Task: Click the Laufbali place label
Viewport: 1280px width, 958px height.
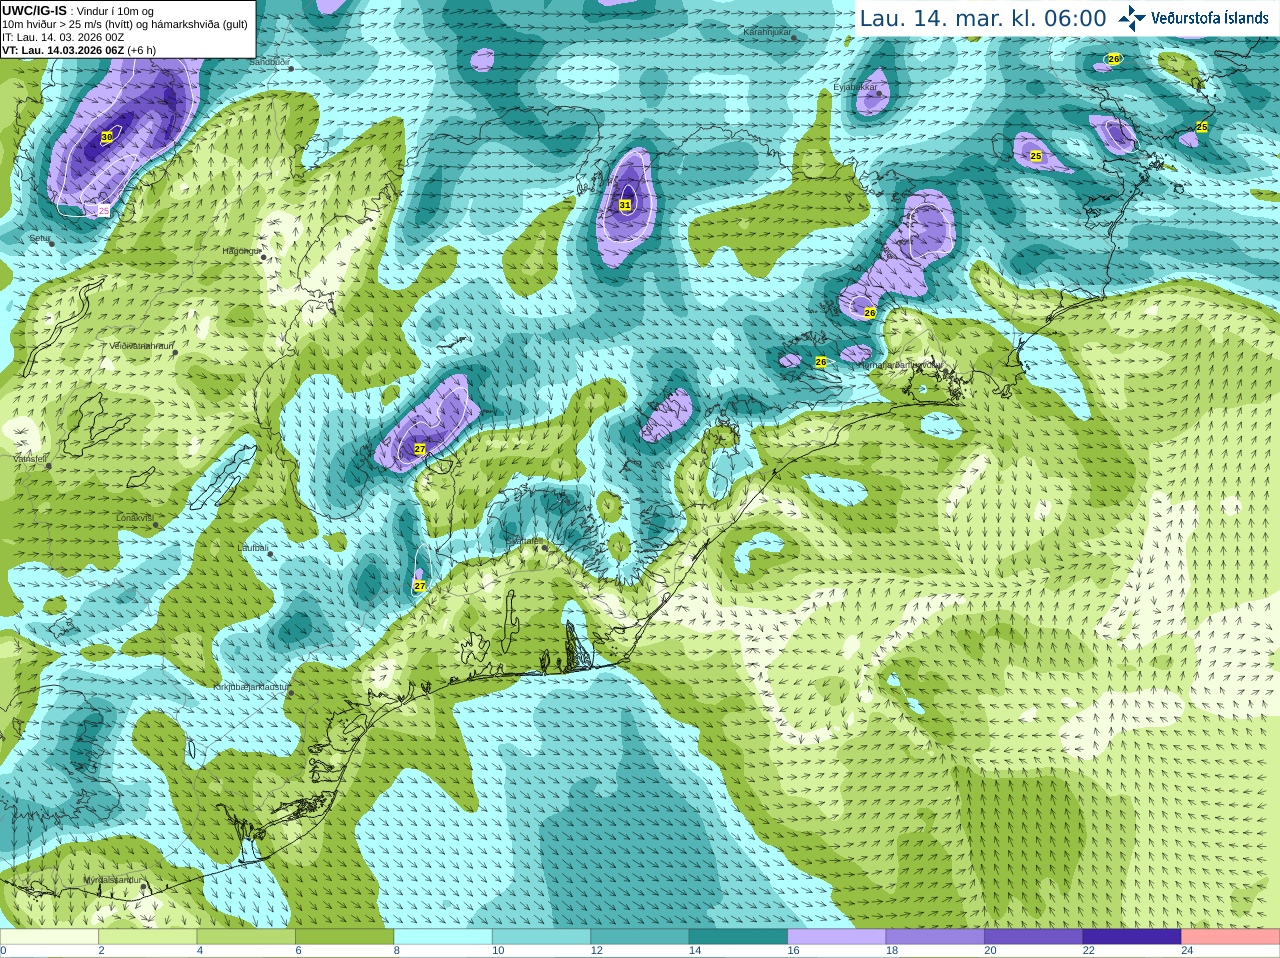Action: point(253,548)
